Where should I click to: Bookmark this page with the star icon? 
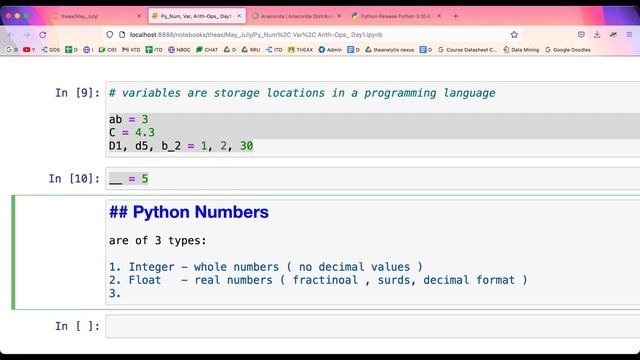[x=514, y=35]
